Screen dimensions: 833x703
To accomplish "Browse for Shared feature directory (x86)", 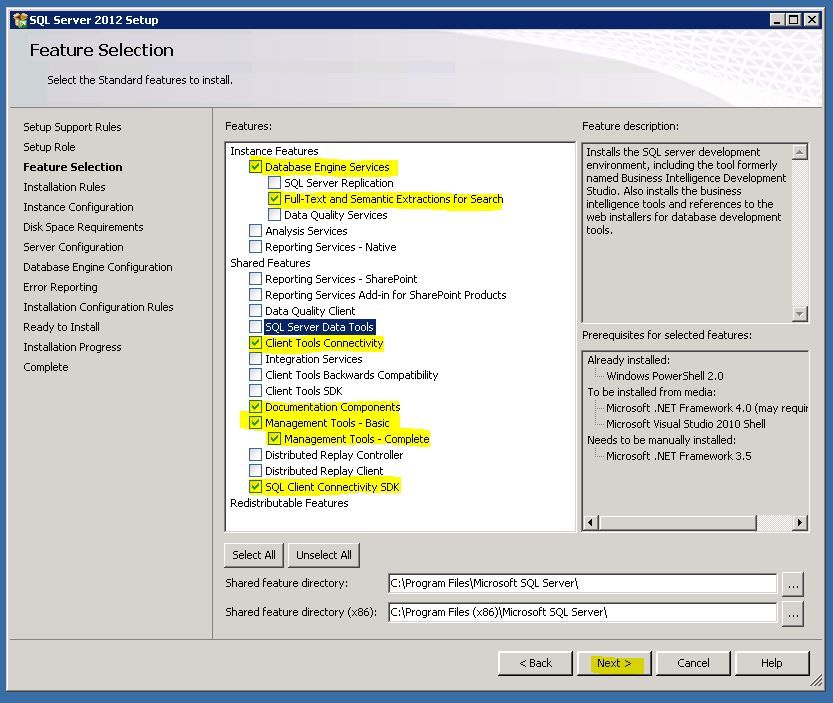I will [x=793, y=614].
